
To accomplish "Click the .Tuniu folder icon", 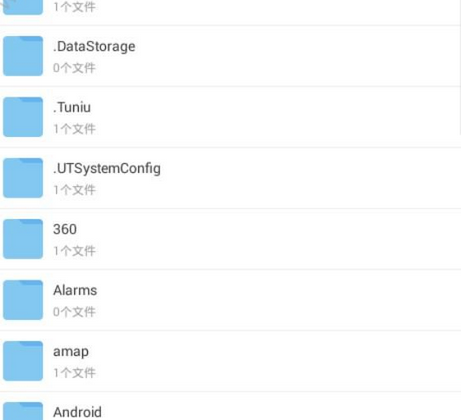I will 23,117.
